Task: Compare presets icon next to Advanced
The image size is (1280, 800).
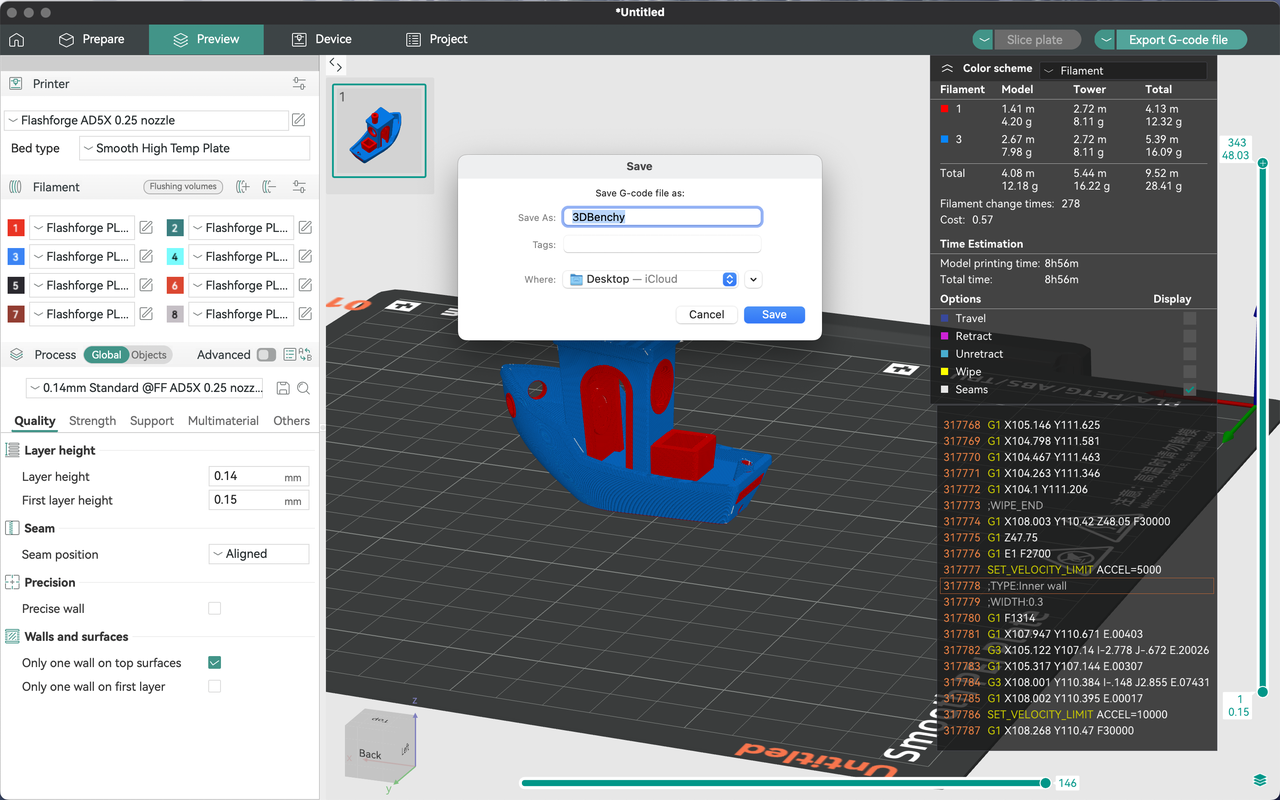Action: coord(306,355)
